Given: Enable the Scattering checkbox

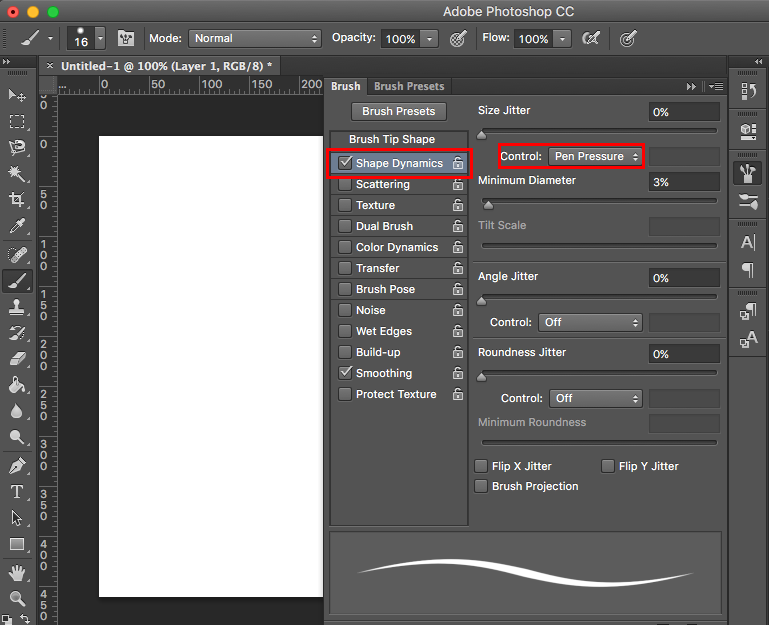Looking at the screenshot, I should click(x=346, y=184).
